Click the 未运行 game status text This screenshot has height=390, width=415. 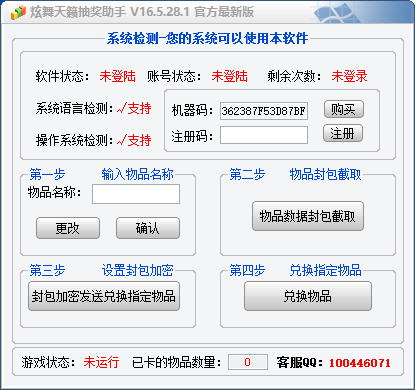101,362
